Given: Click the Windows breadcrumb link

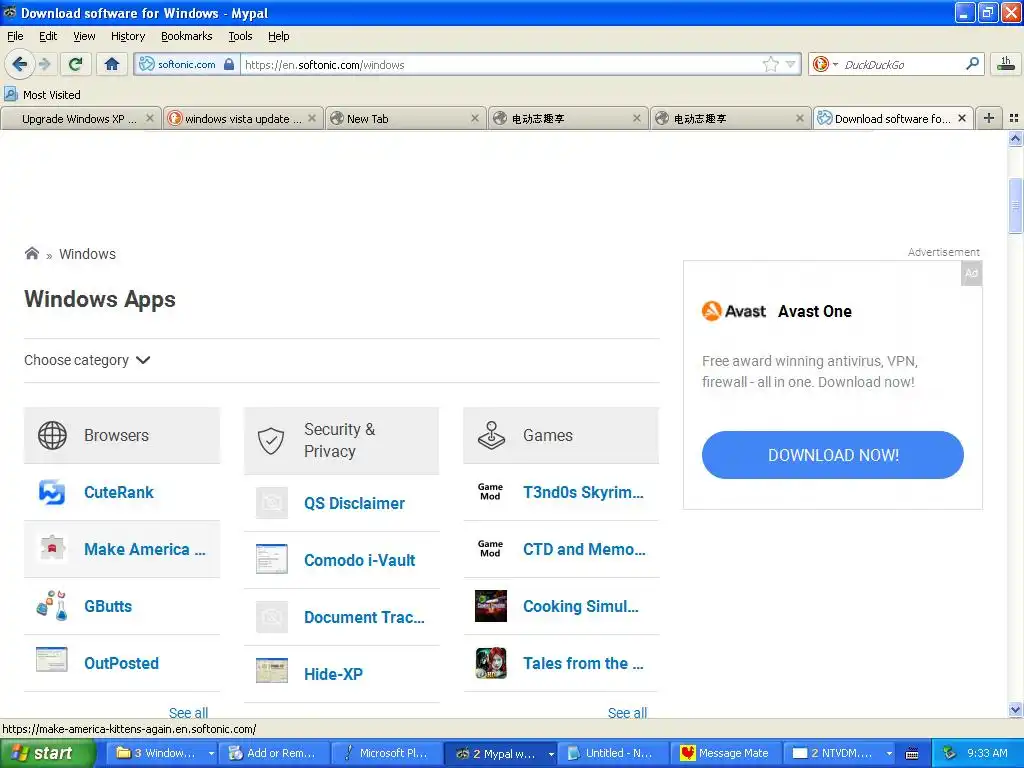Looking at the screenshot, I should pyautogui.click(x=88, y=254).
